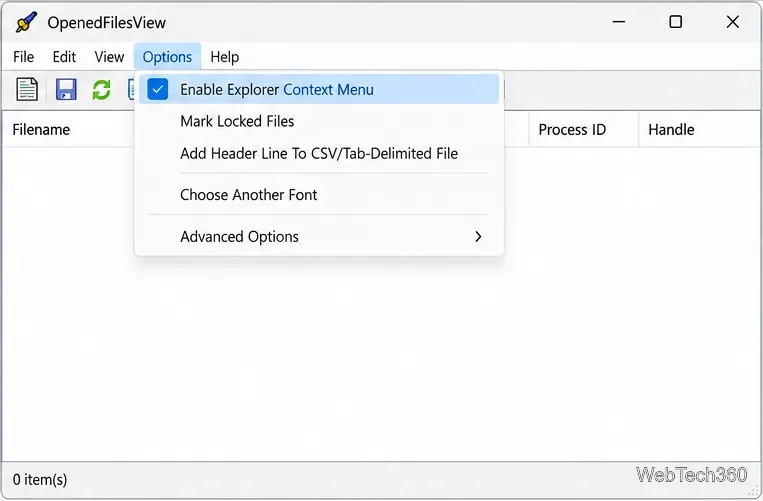Viewport: 763px width, 501px height.
Task: Uncheck the Enable Explorer Context Menu checkmark
Action: pos(158,89)
